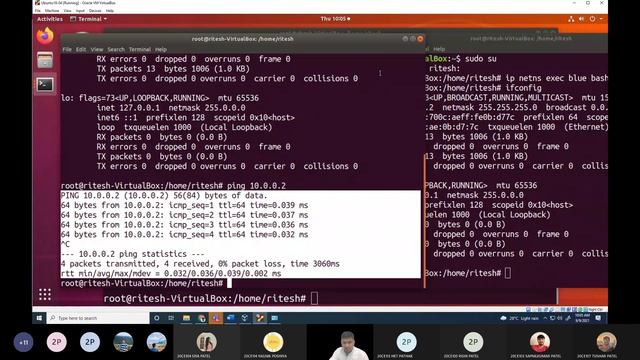This screenshot has height=360, width=640.
Task: Open the blue taskbar app after Teams
Action: point(230,318)
